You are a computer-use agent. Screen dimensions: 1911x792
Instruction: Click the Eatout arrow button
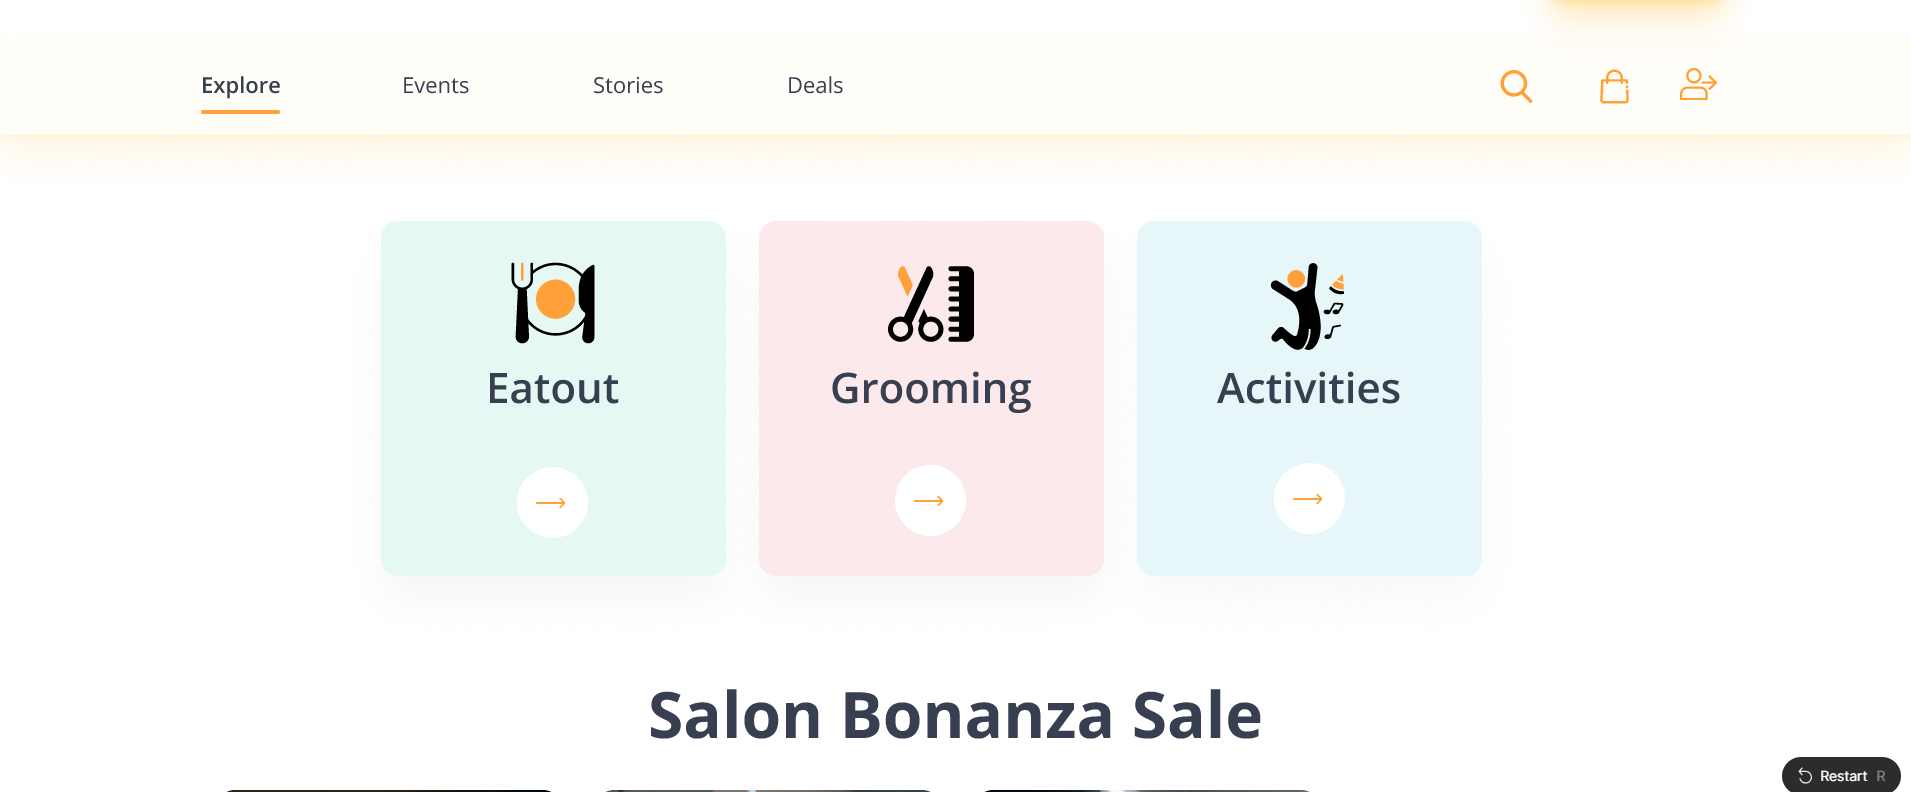[552, 502]
